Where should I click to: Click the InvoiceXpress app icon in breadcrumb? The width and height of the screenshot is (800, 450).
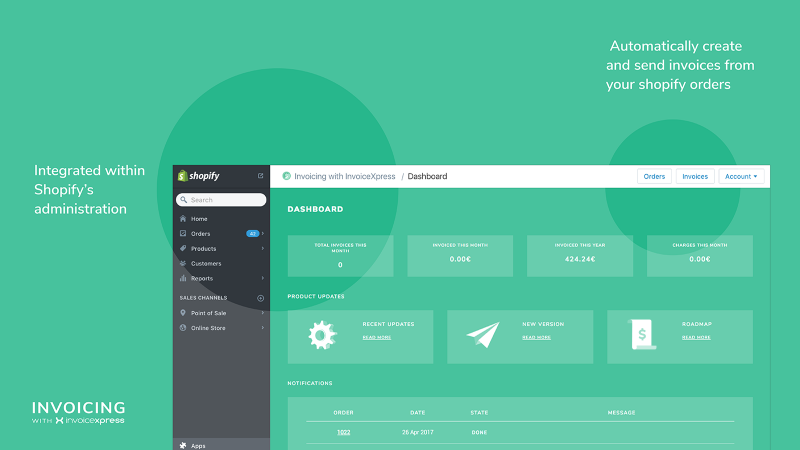[x=287, y=176]
